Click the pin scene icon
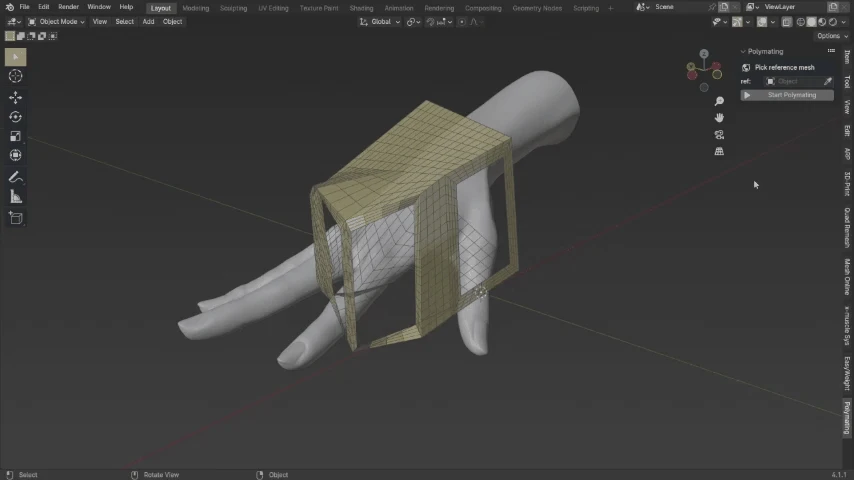The image size is (854, 480). (x=712, y=7)
